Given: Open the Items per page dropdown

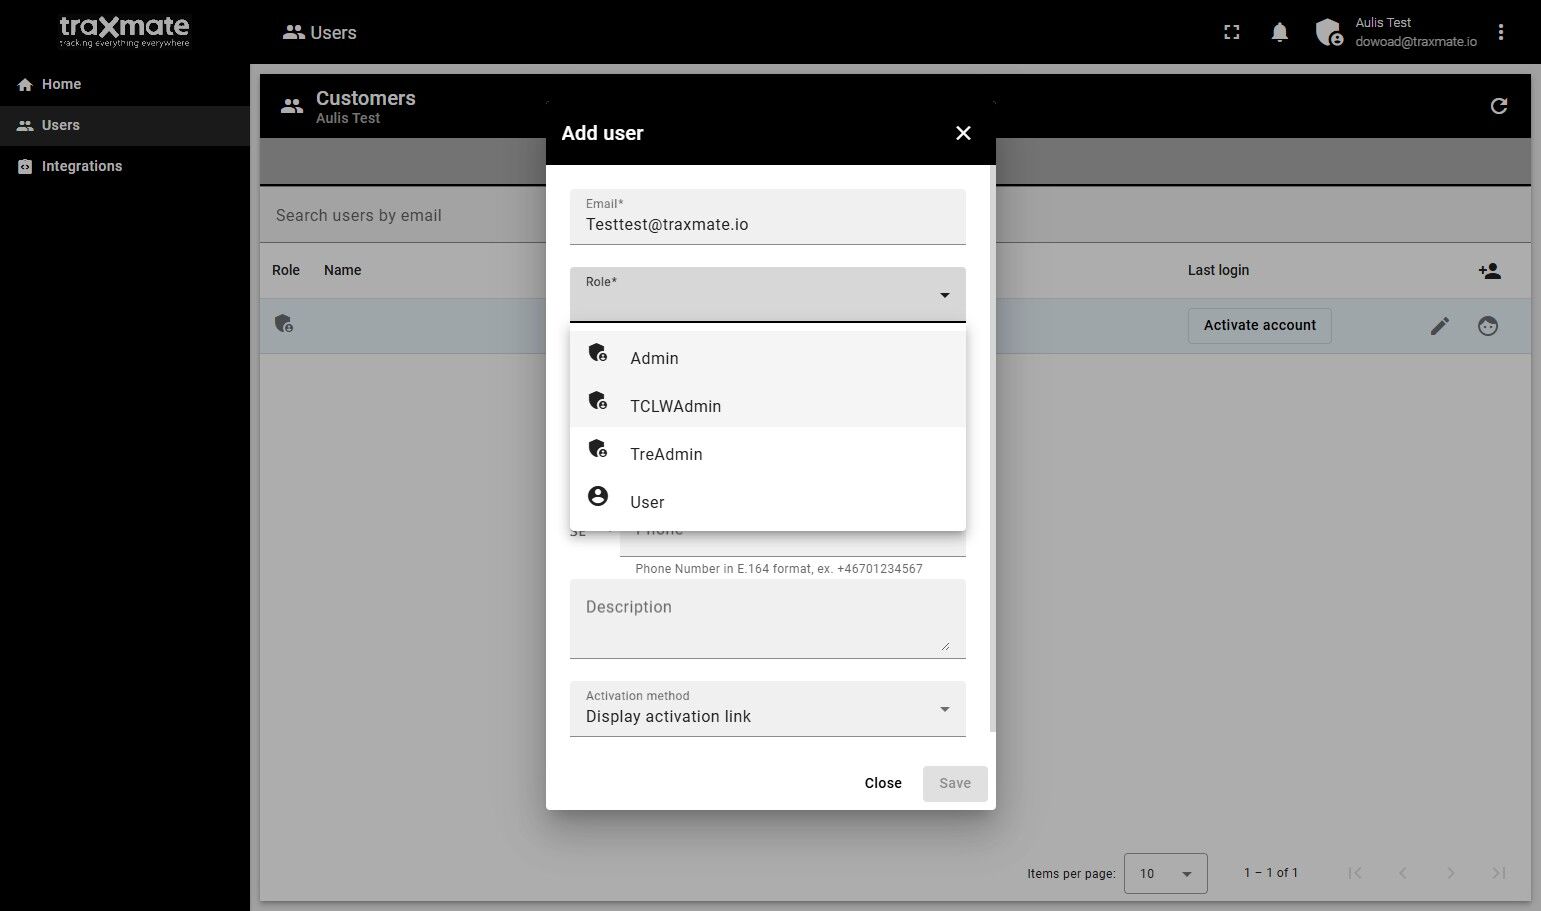Looking at the screenshot, I should (x=1166, y=873).
